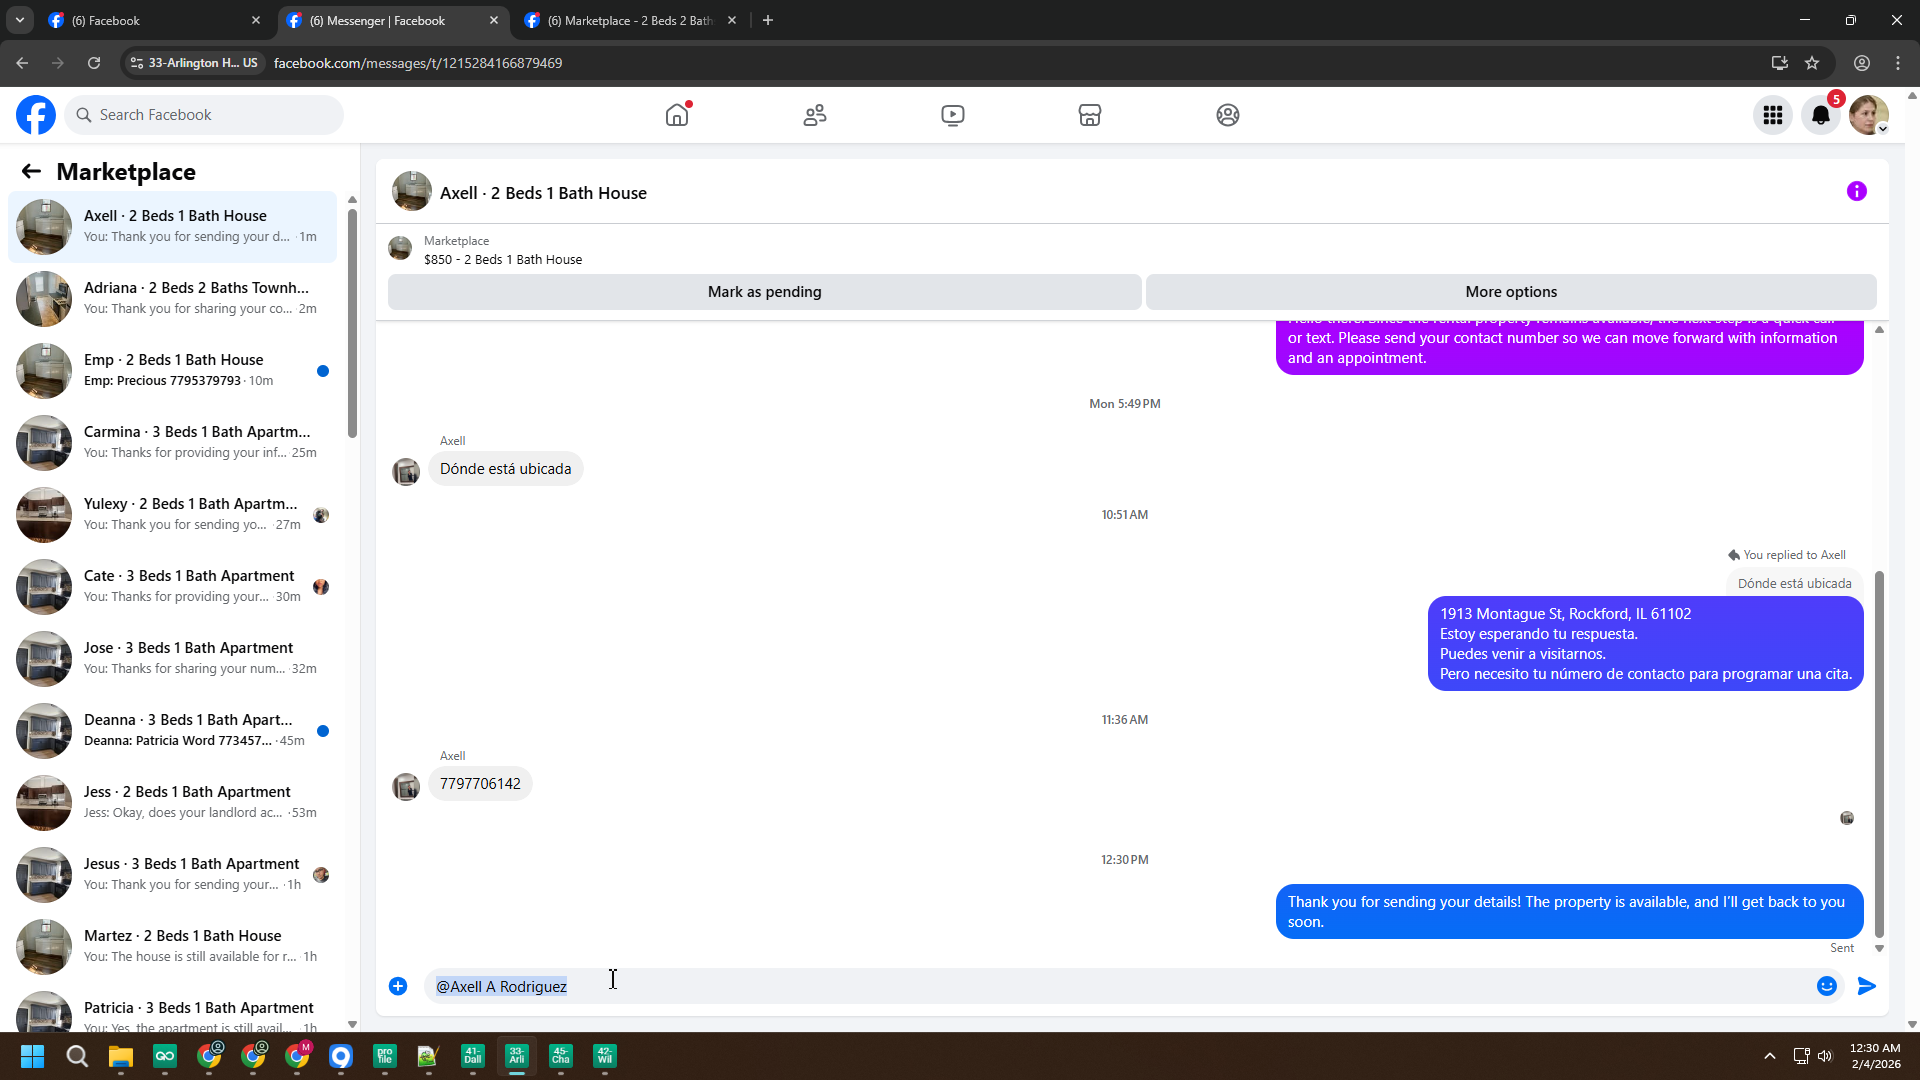
Task: Open the Friends icon in top navigation
Action: [815, 115]
